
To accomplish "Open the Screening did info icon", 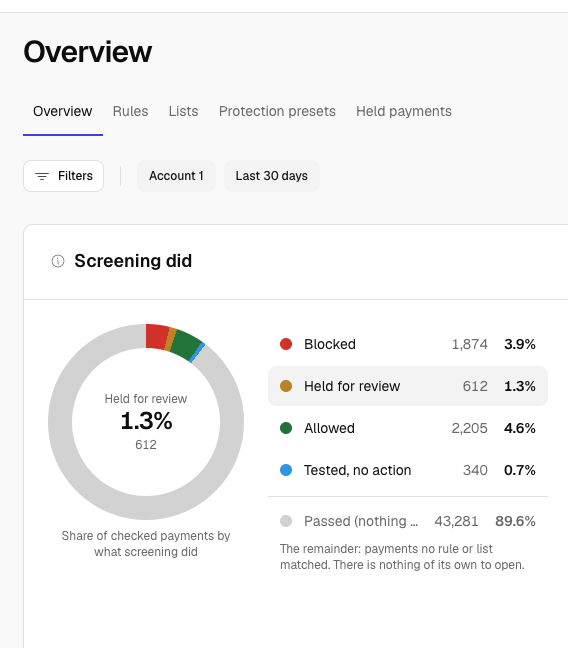I will coord(58,261).
